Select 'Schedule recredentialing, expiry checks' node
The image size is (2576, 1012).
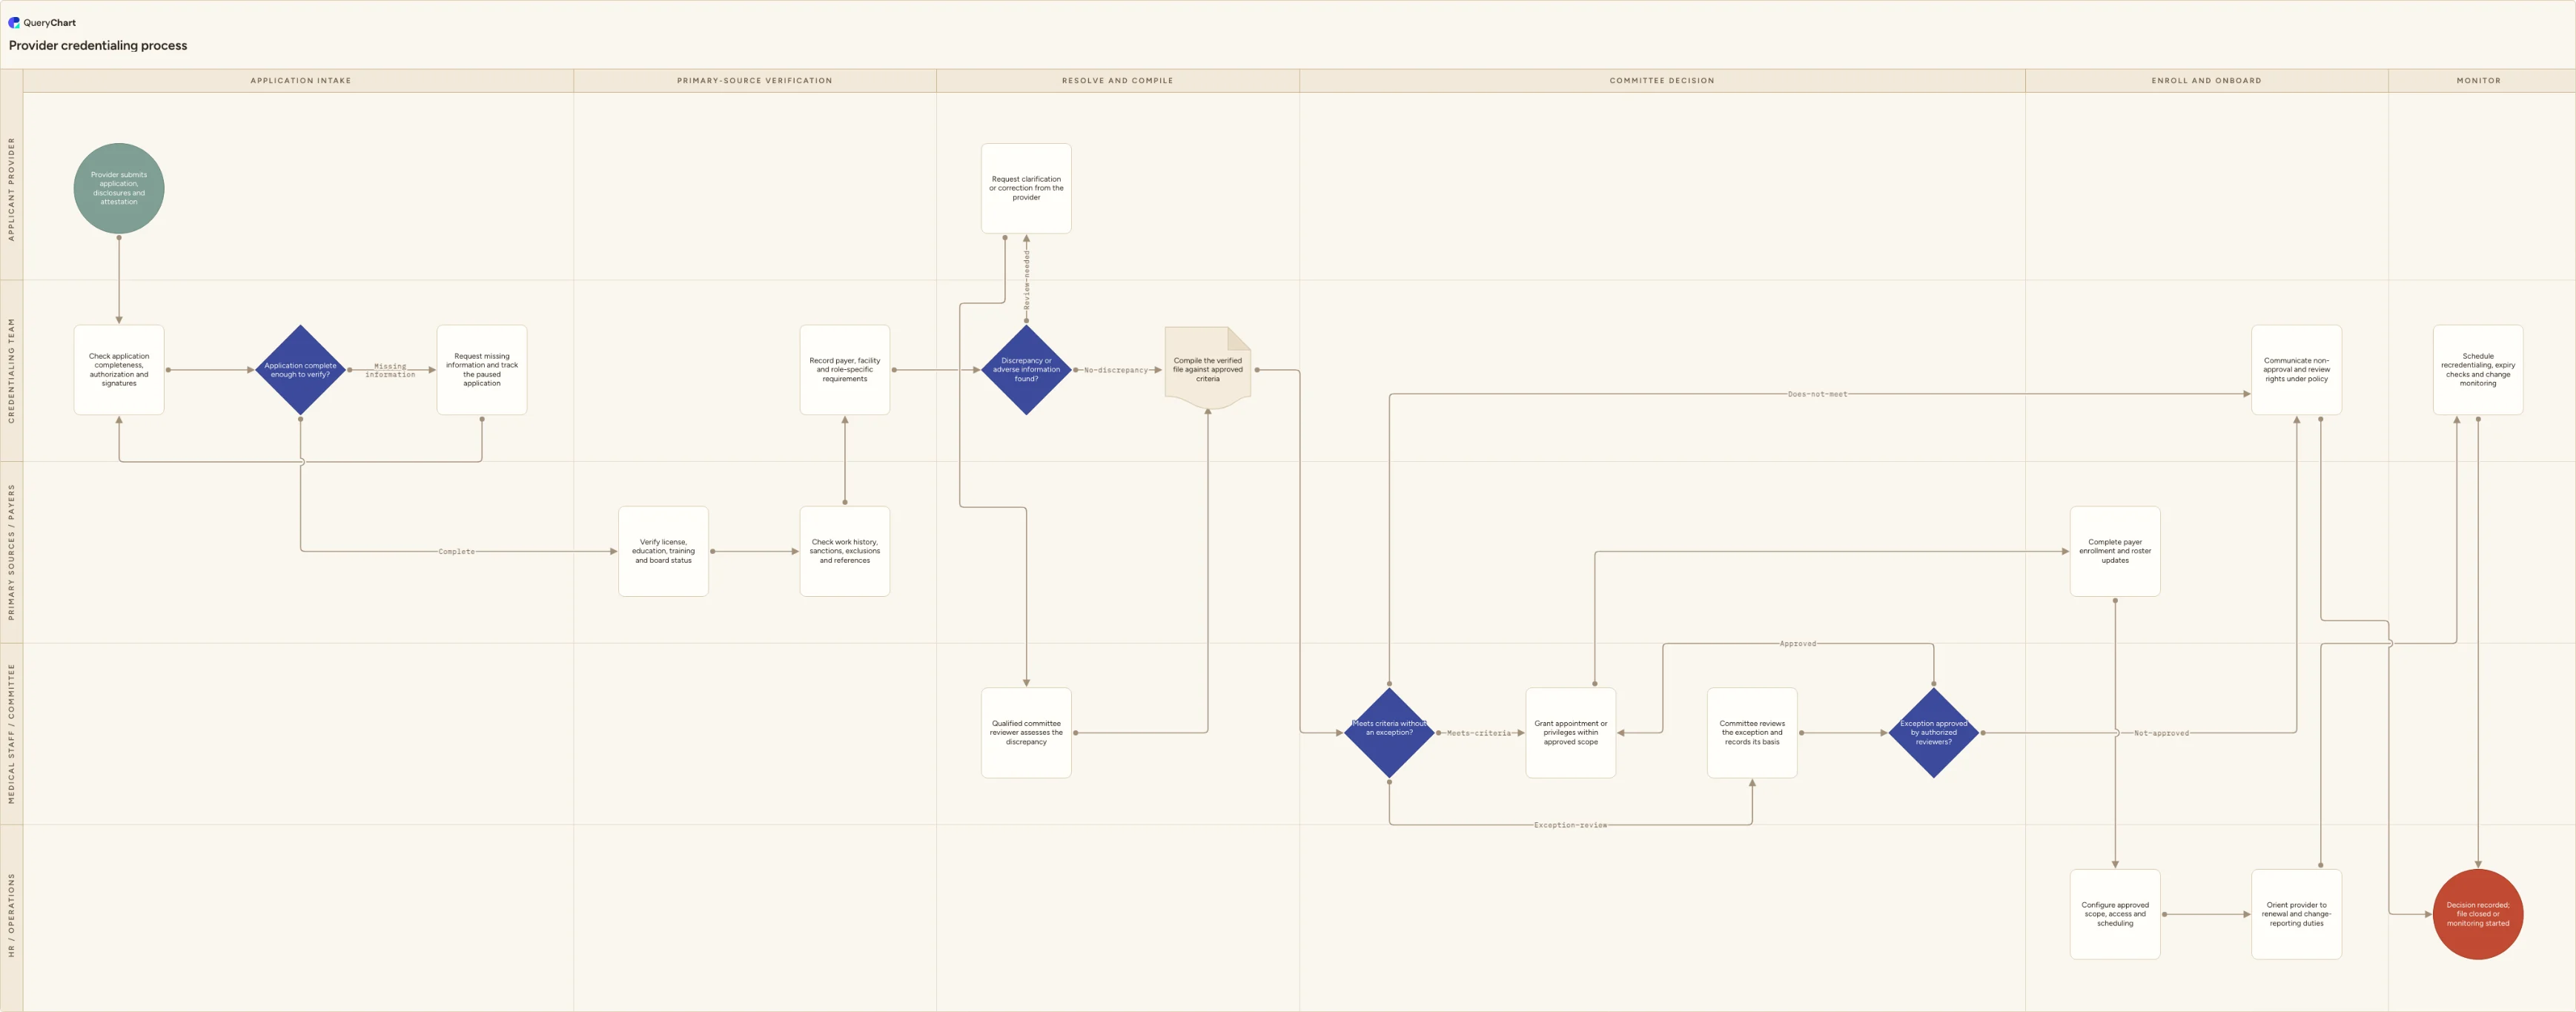[2478, 370]
